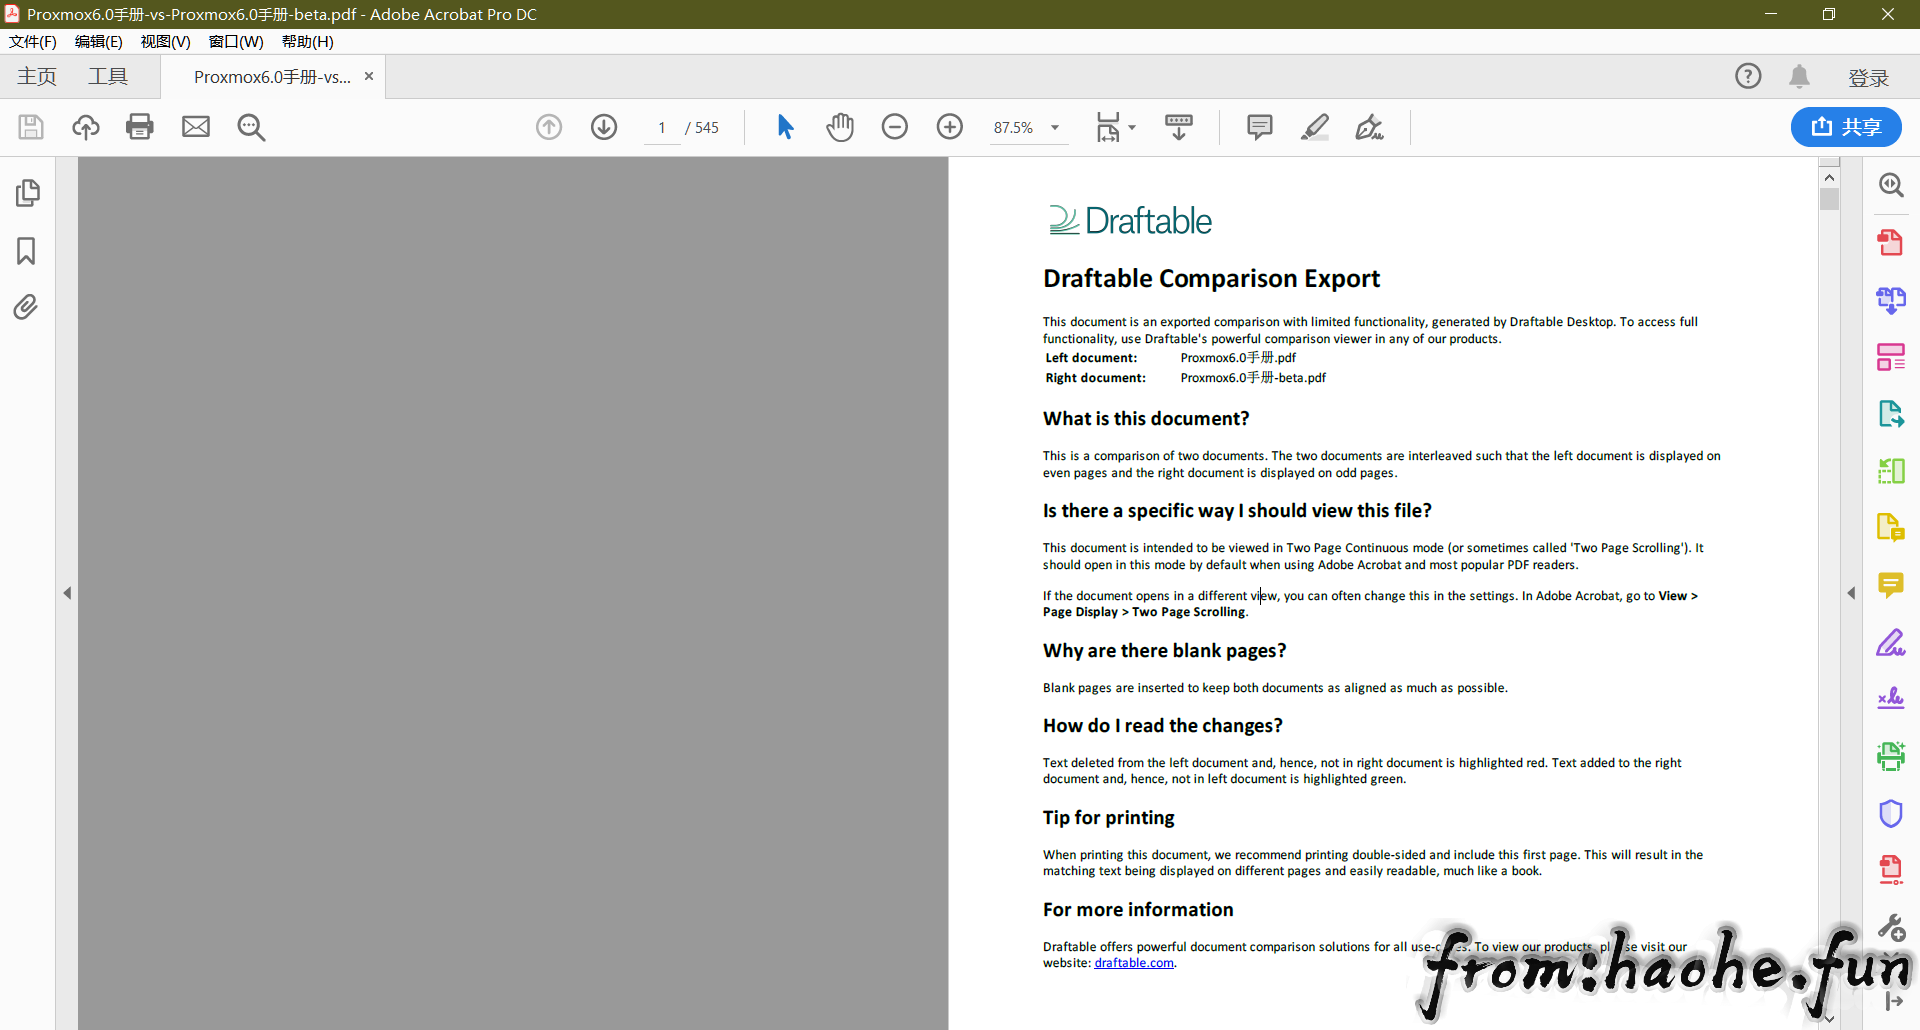This screenshot has height=1030, width=1920.
Task: Open the draftable.com hyperlink
Action: [x=1134, y=963]
